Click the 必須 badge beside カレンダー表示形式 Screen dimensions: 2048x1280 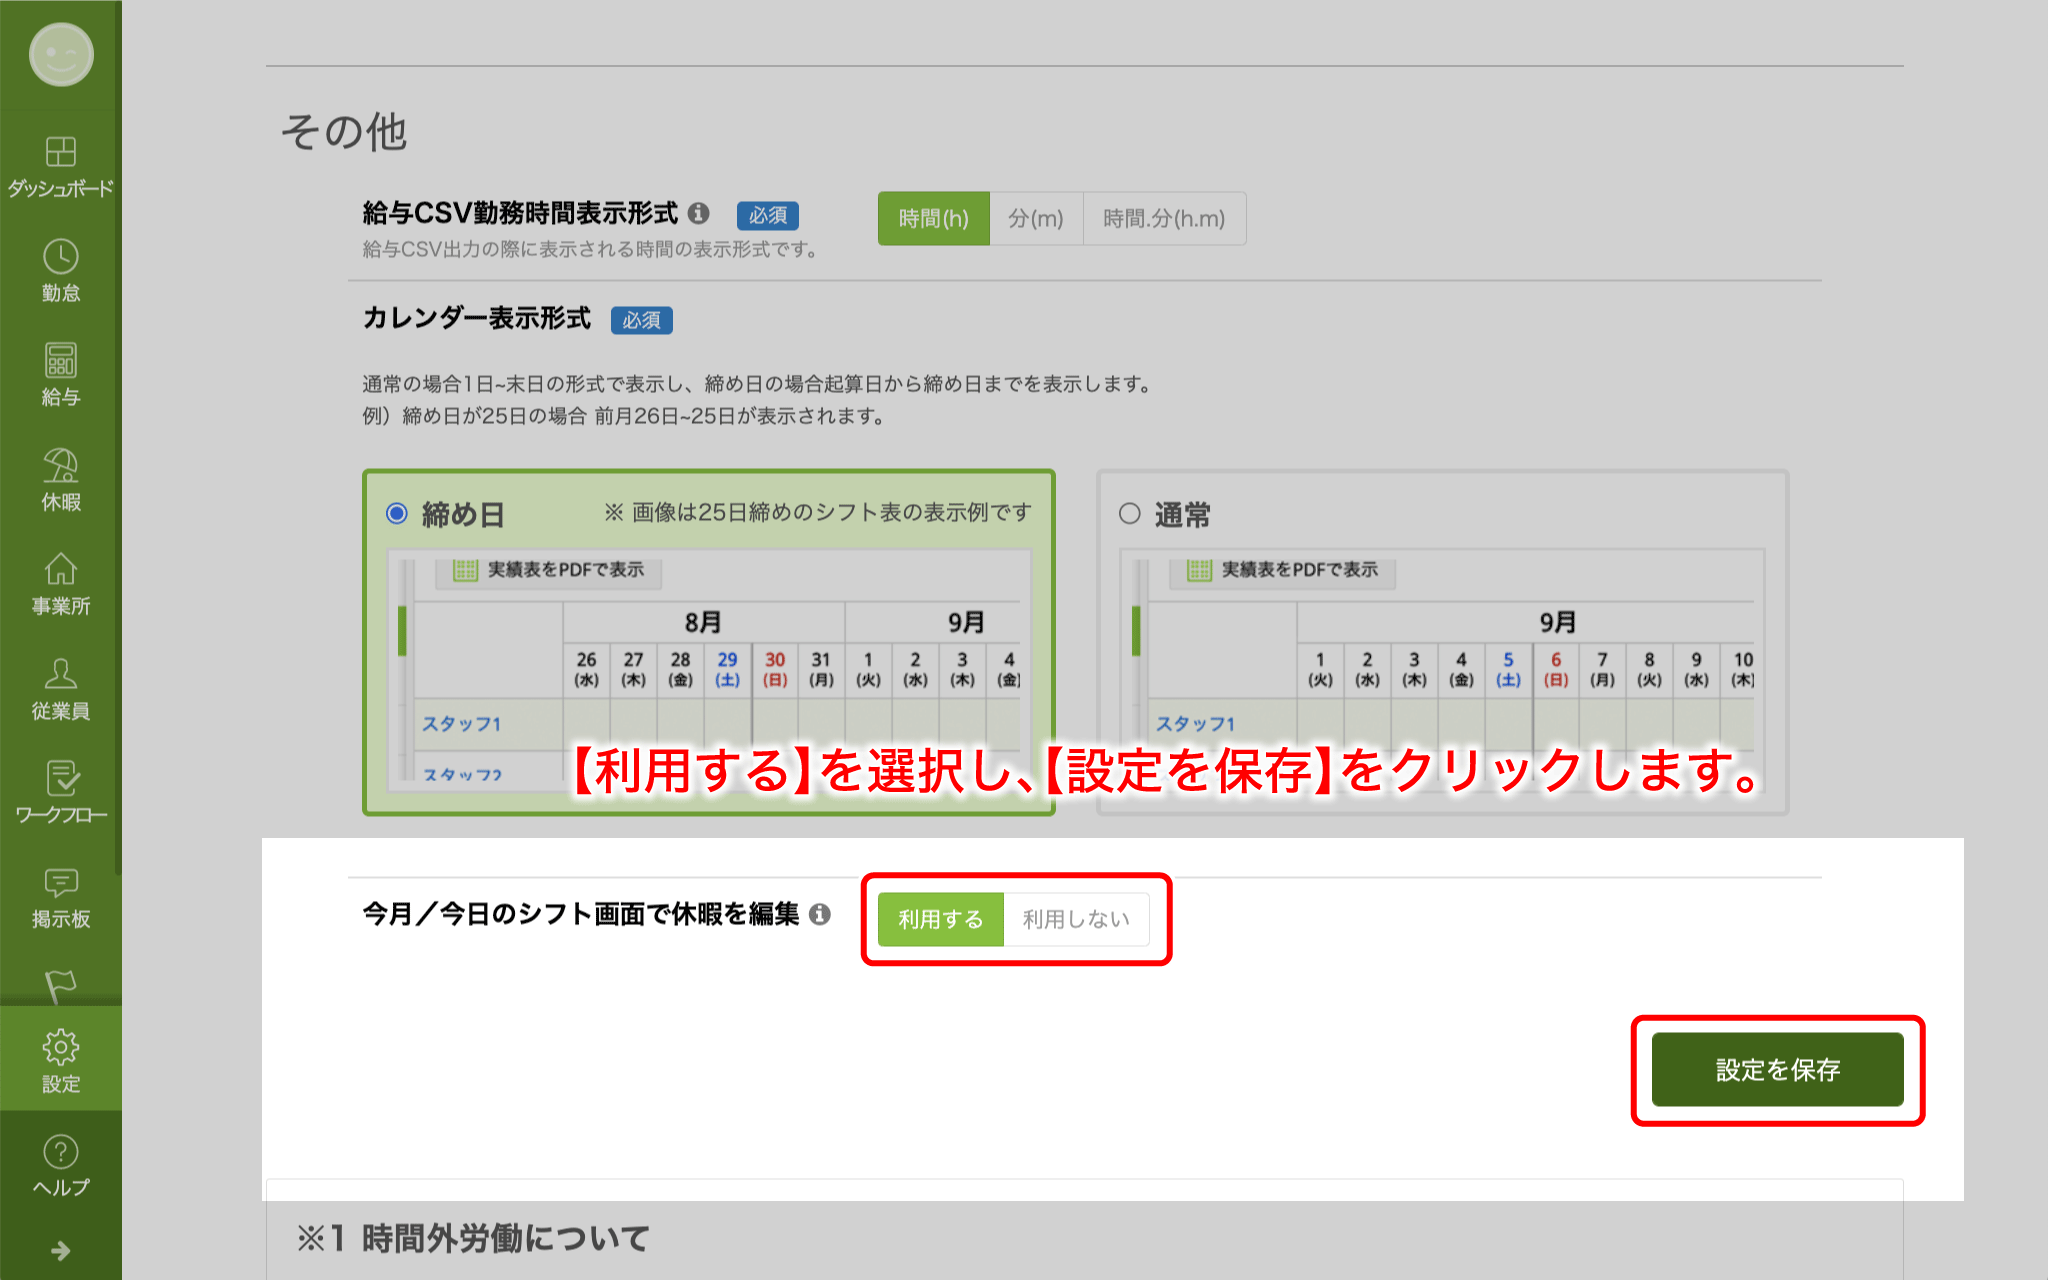[642, 320]
